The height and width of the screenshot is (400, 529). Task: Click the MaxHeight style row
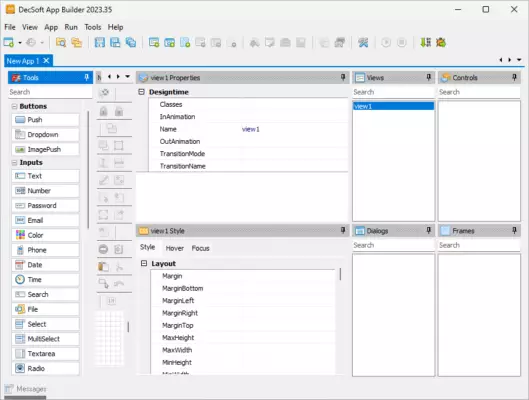[x=243, y=338]
